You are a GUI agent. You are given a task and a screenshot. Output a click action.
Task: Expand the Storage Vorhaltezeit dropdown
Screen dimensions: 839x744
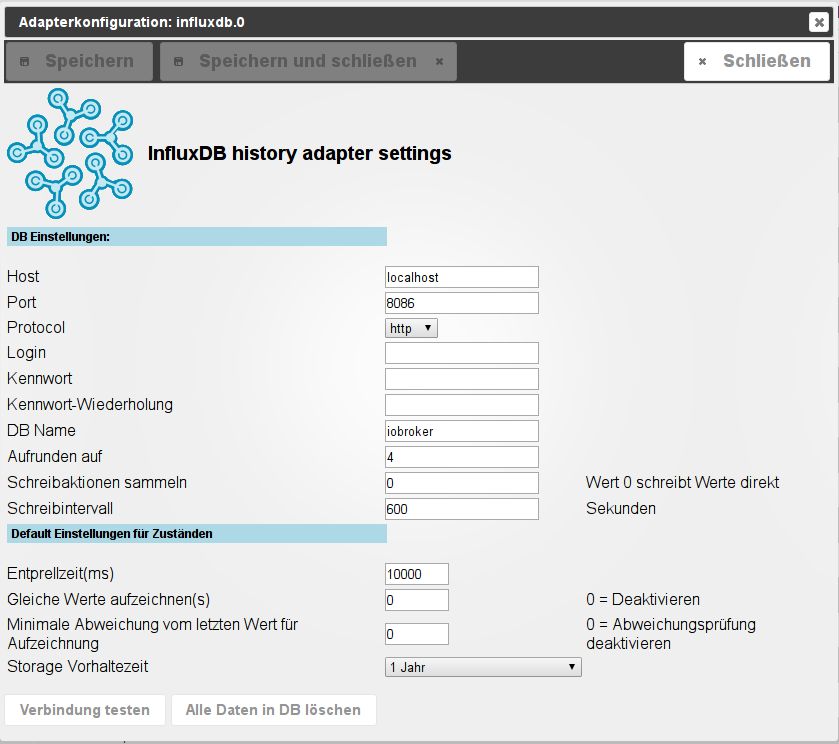pyautogui.click(x=483, y=667)
